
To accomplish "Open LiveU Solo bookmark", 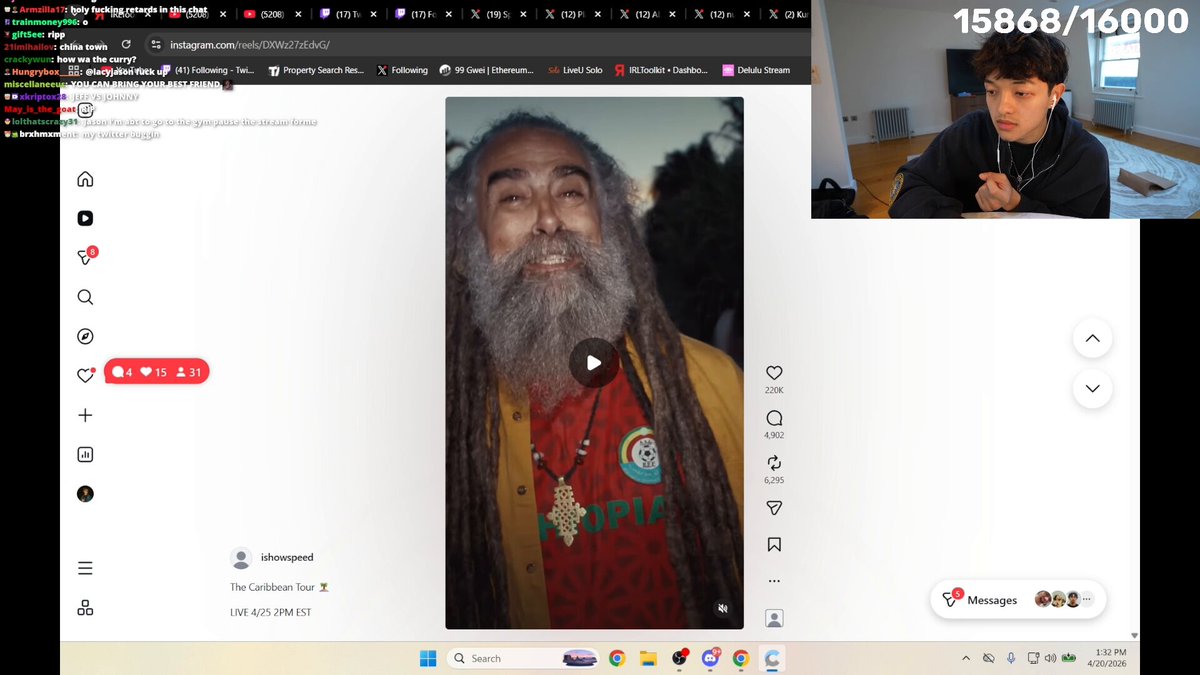I will point(575,70).
